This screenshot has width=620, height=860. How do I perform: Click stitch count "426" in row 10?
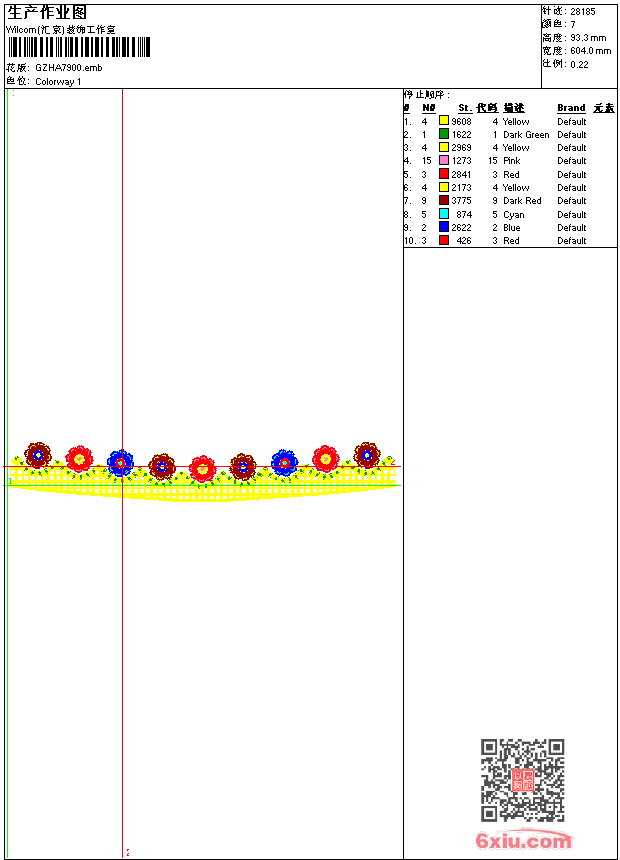tap(464, 241)
